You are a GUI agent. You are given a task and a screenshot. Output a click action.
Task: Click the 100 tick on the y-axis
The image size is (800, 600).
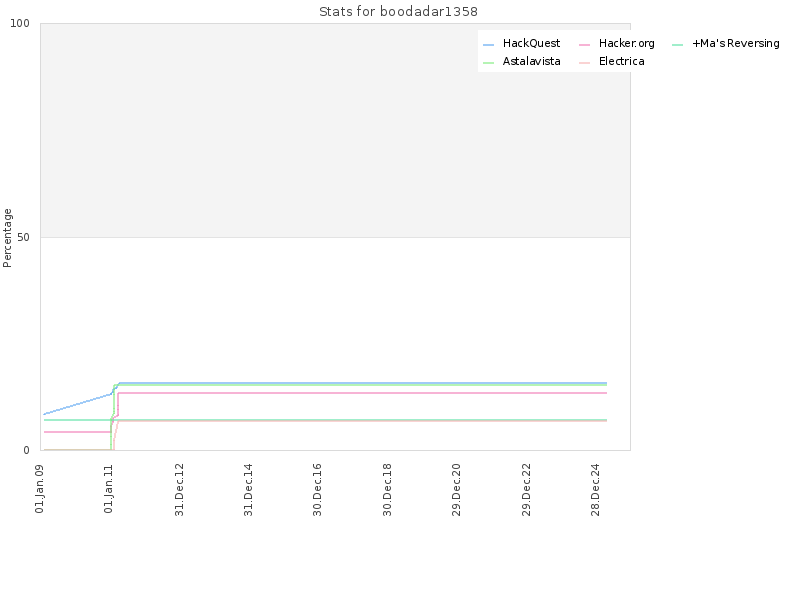point(20,23)
